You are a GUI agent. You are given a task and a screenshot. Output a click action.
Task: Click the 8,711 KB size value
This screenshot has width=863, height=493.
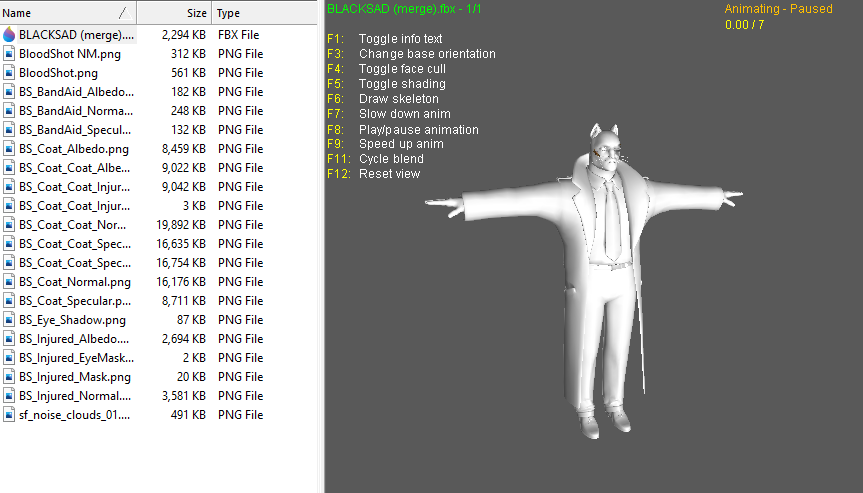pos(183,300)
